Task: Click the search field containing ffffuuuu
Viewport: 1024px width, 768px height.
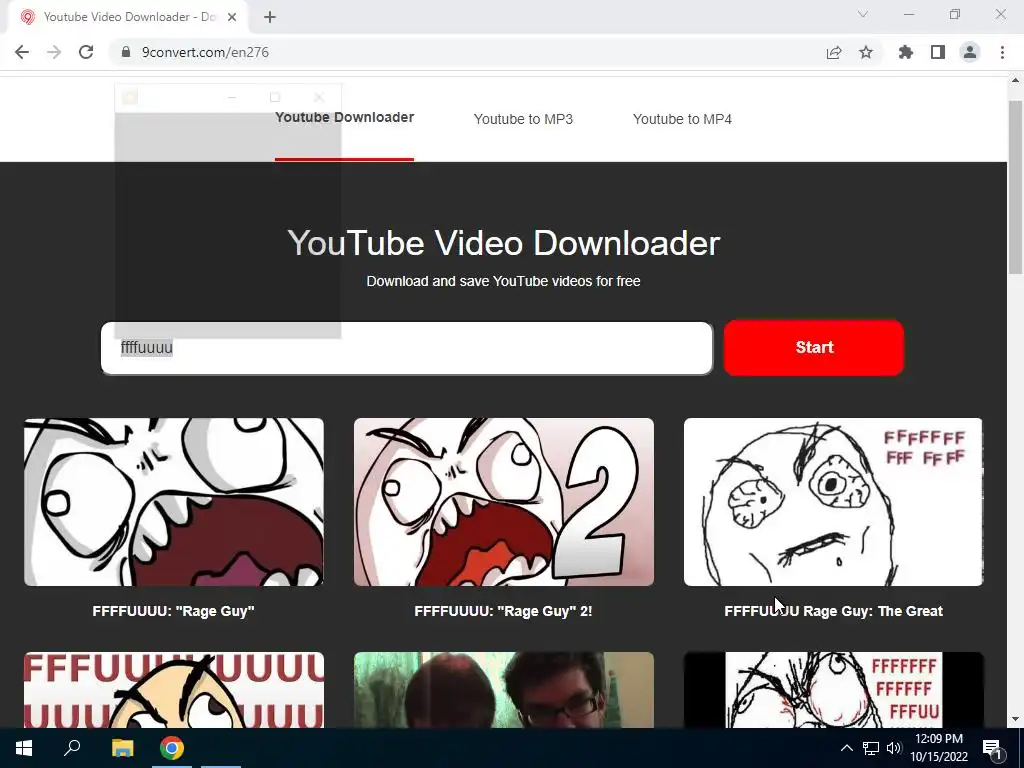Action: pyautogui.click(x=407, y=348)
